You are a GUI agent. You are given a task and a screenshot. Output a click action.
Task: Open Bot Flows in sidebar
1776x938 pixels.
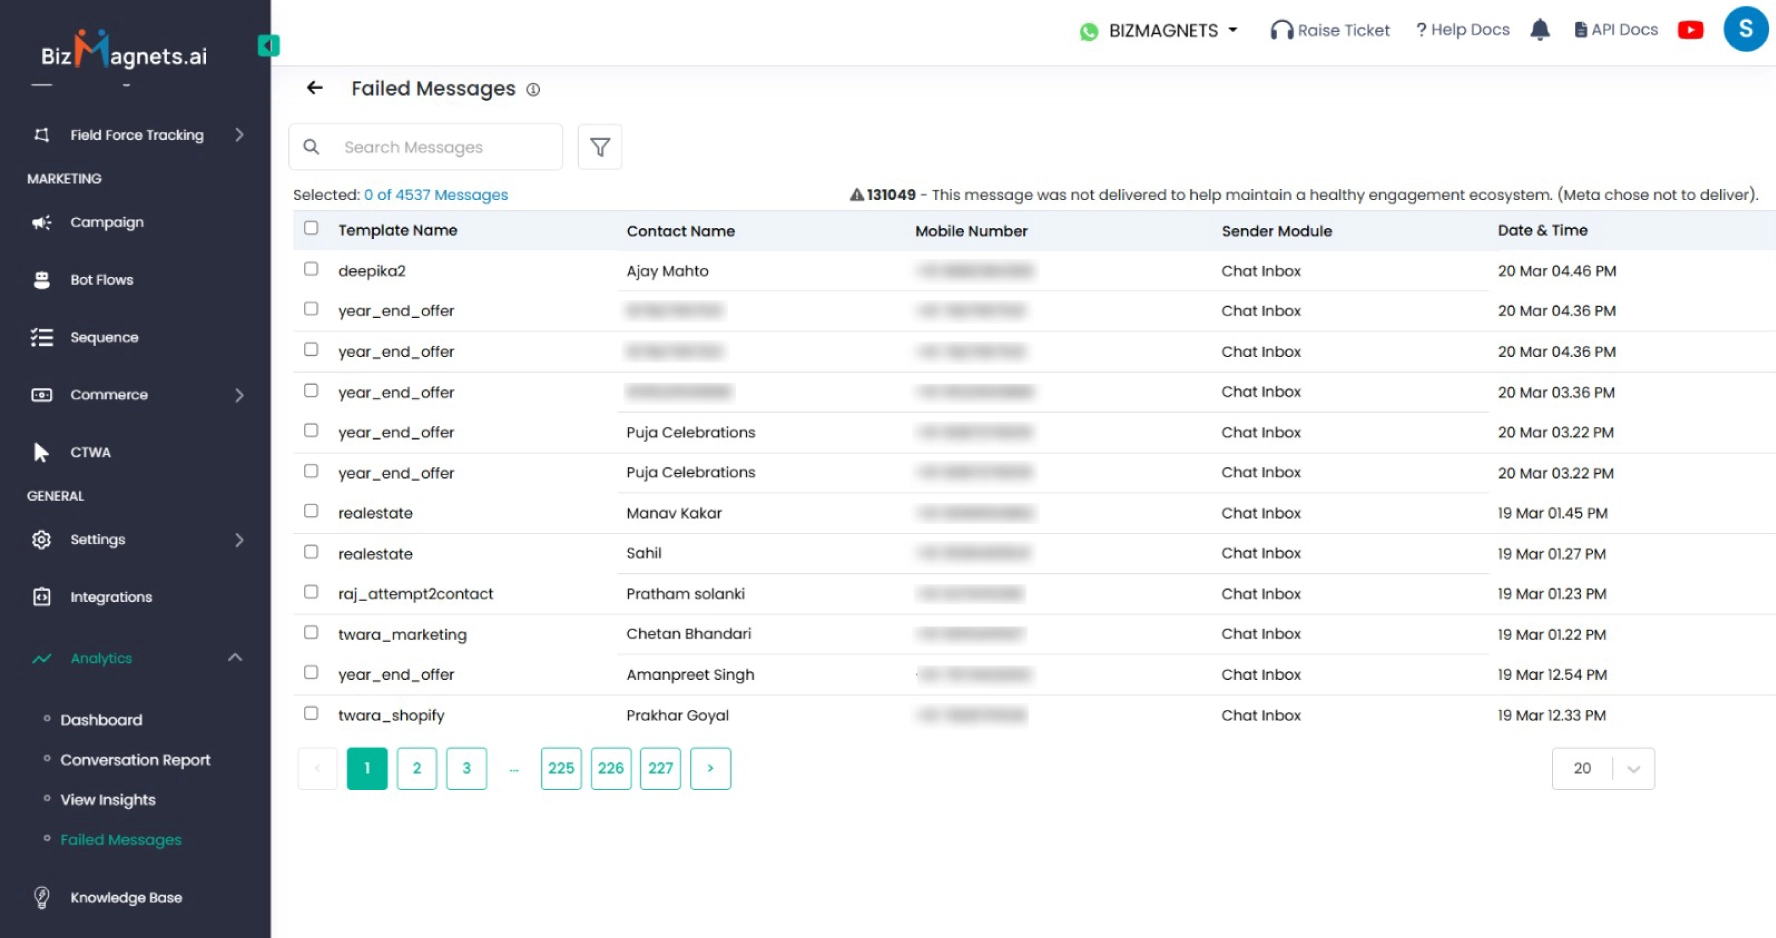coord(101,280)
